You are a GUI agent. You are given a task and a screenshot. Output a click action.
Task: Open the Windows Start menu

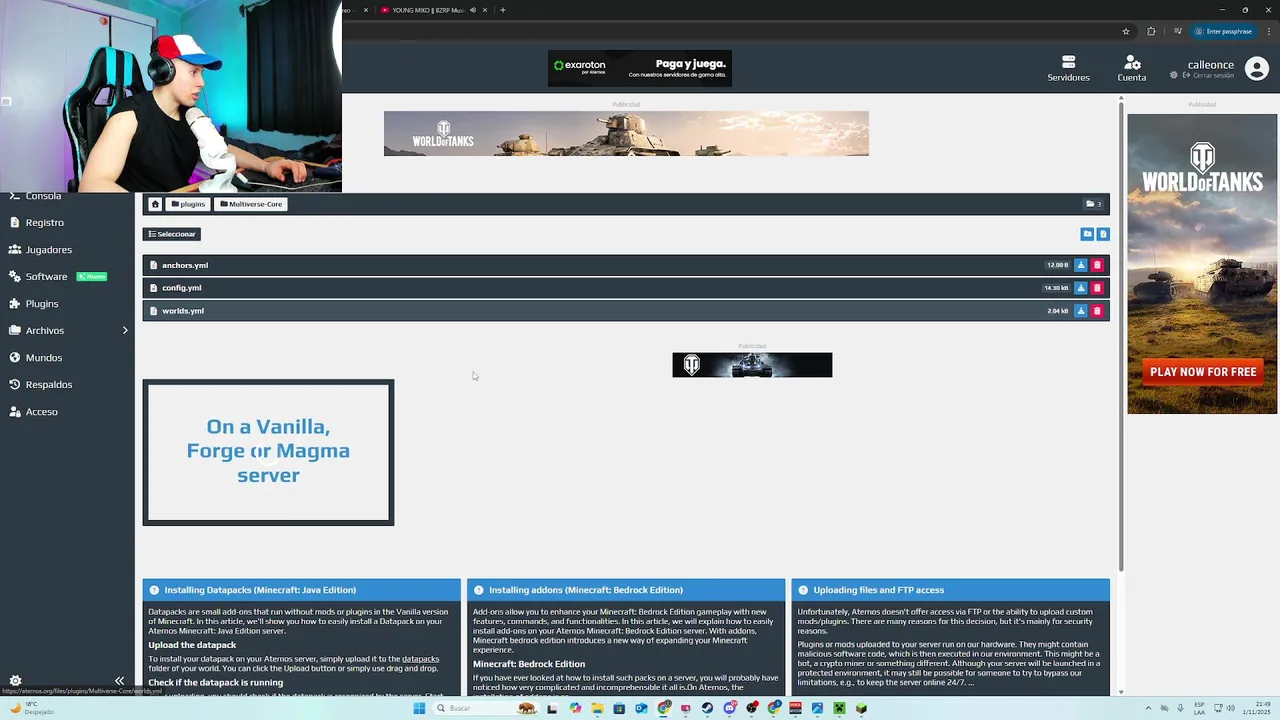tap(419, 708)
